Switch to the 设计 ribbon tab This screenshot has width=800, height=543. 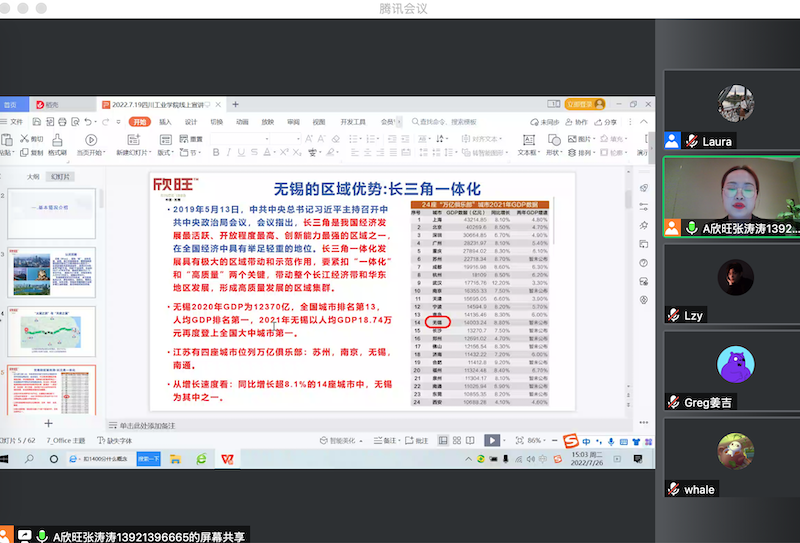[x=191, y=122]
